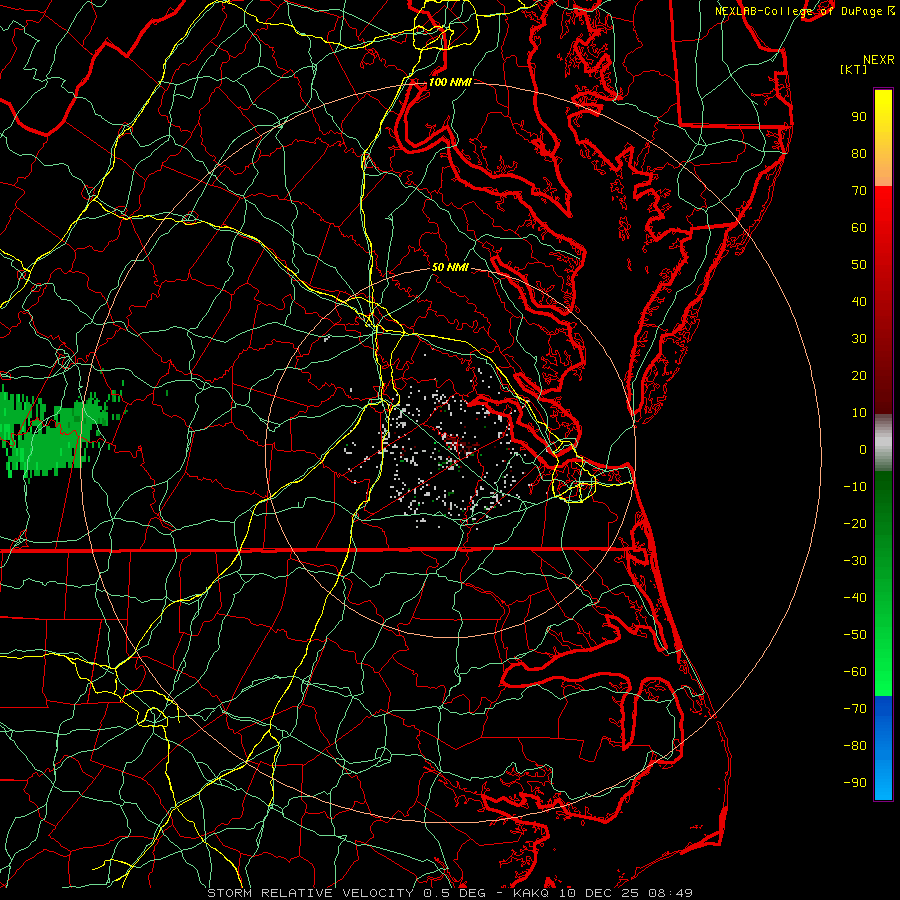Select the positive 20 scale value
The height and width of the screenshot is (900, 900).
tap(859, 376)
